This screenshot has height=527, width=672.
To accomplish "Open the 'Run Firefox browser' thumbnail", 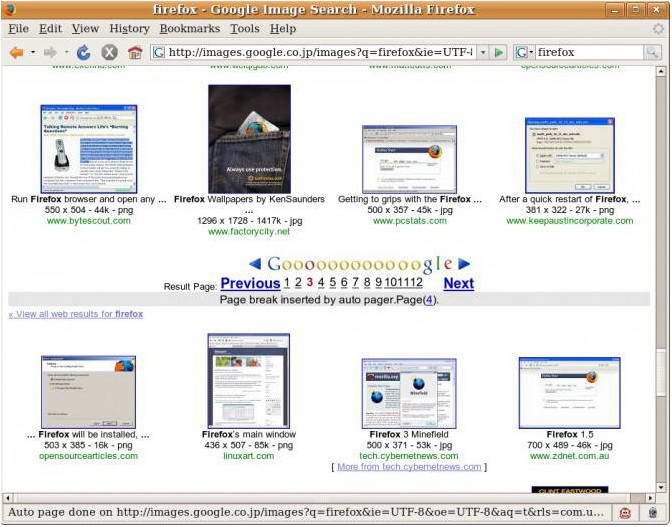I will coord(89,149).
